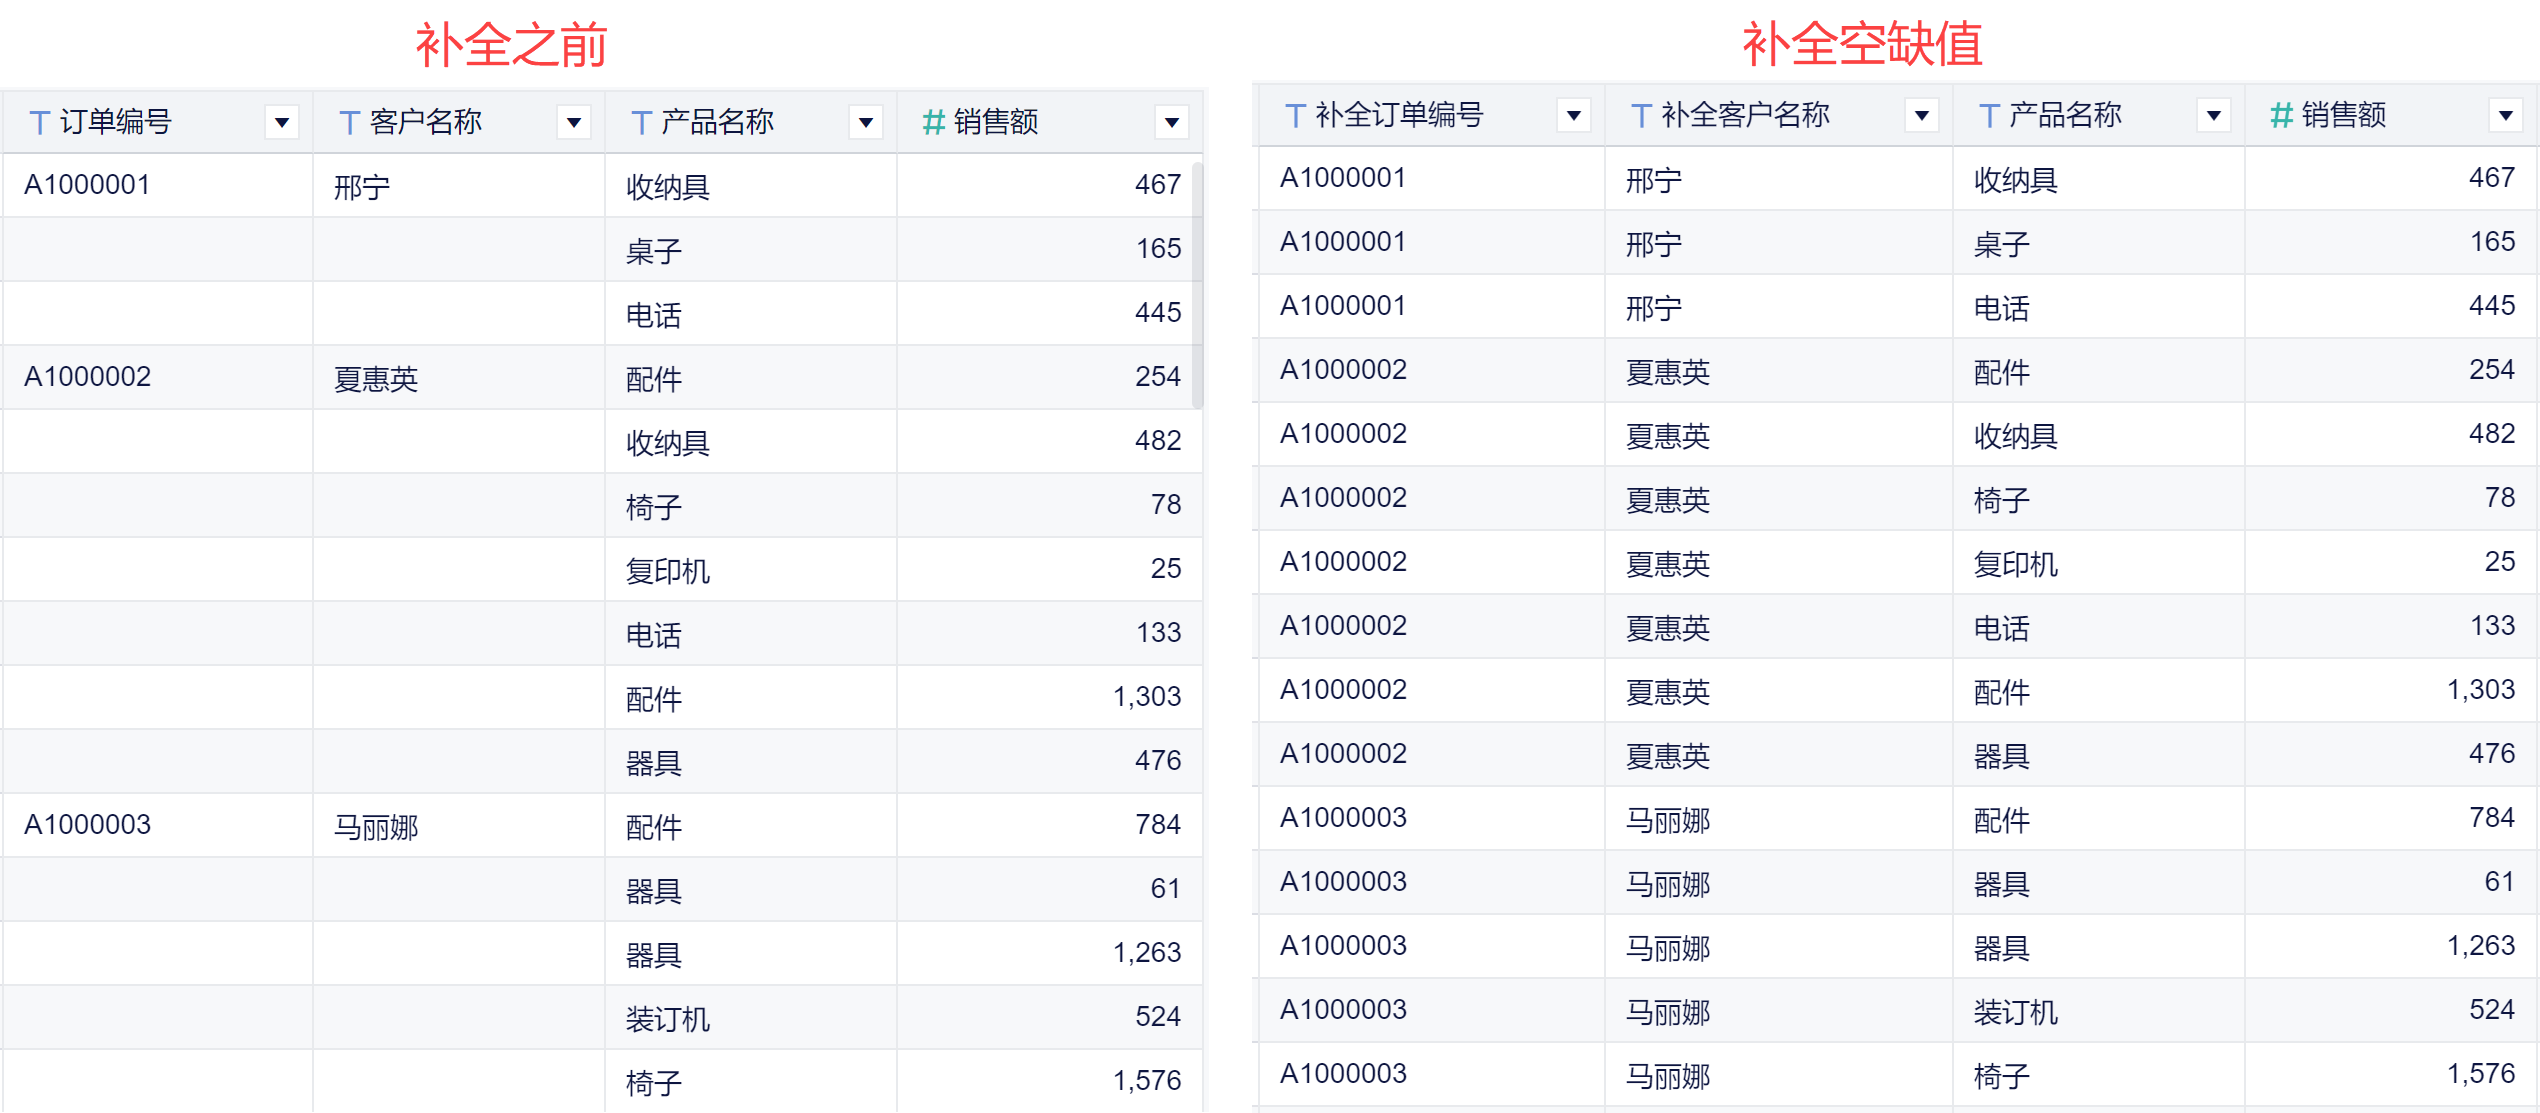2540x1113 pixels.
Task: Expand the left 销售额 column filter dropdown
Action: pos(1171,122)
